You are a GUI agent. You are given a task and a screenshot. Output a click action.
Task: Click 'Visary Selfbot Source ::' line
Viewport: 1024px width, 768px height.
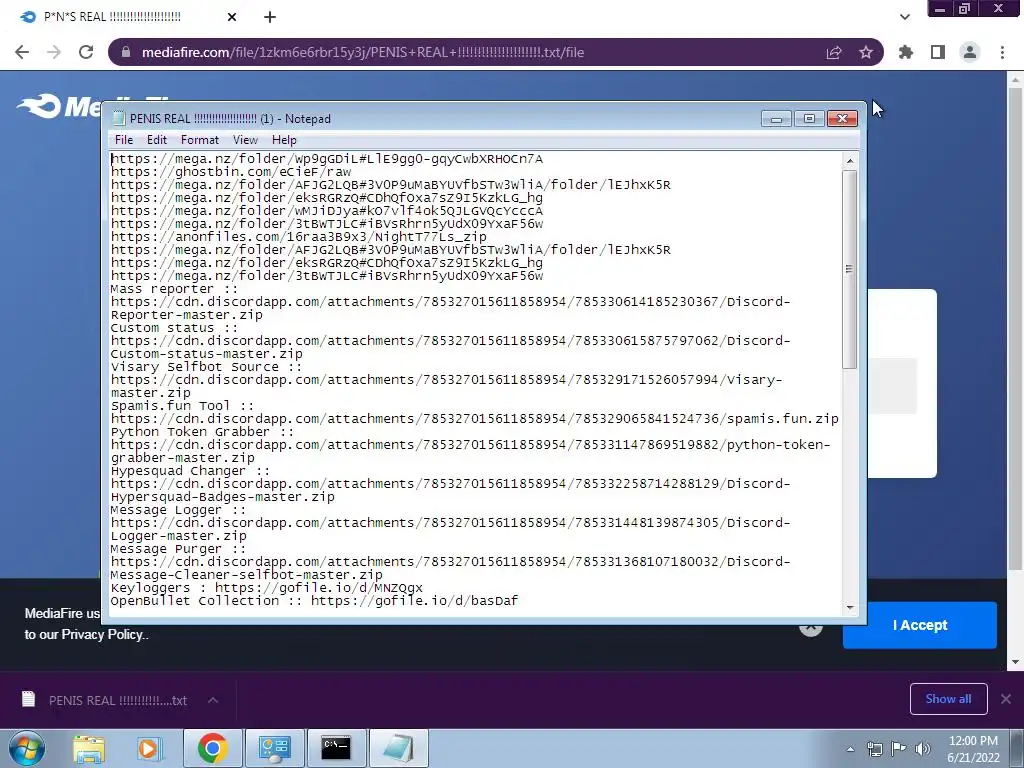point(206,367)
